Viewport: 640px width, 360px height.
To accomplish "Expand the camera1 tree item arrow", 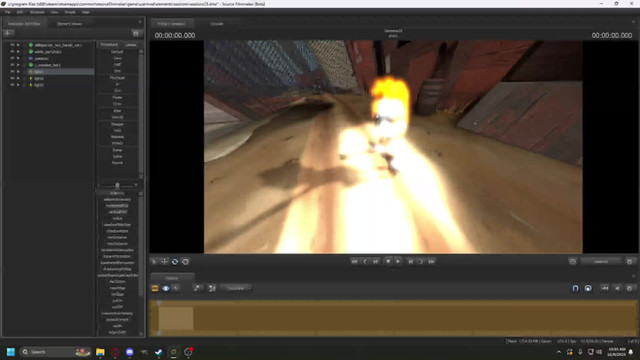I will pyautogui.click(x=18, y=58).
